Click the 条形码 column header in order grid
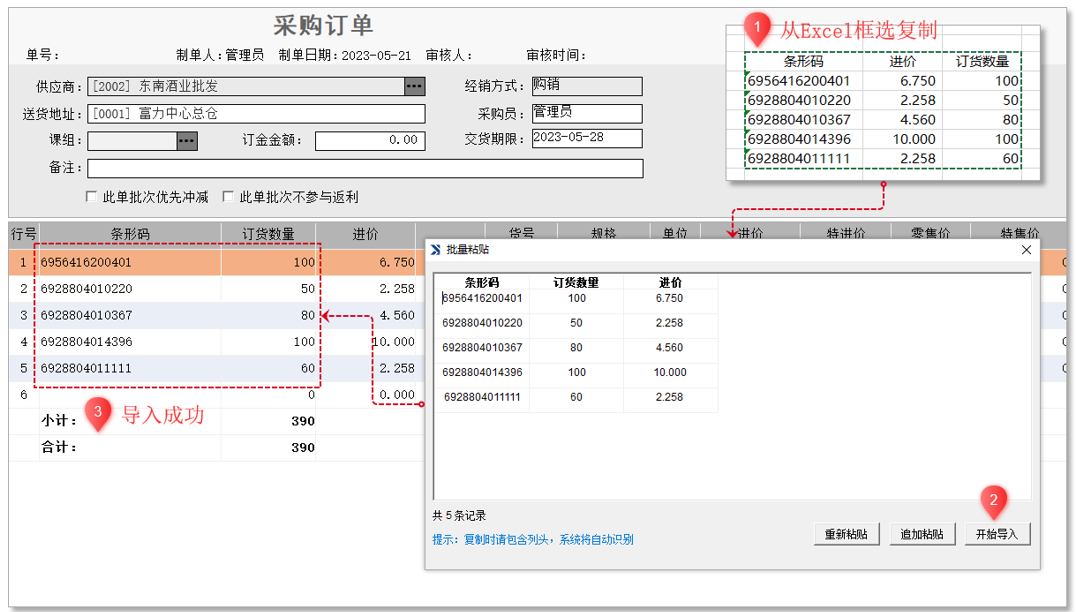Image resolution: width=1076 pixels, height=612 pixels. (x=130, y=235)
